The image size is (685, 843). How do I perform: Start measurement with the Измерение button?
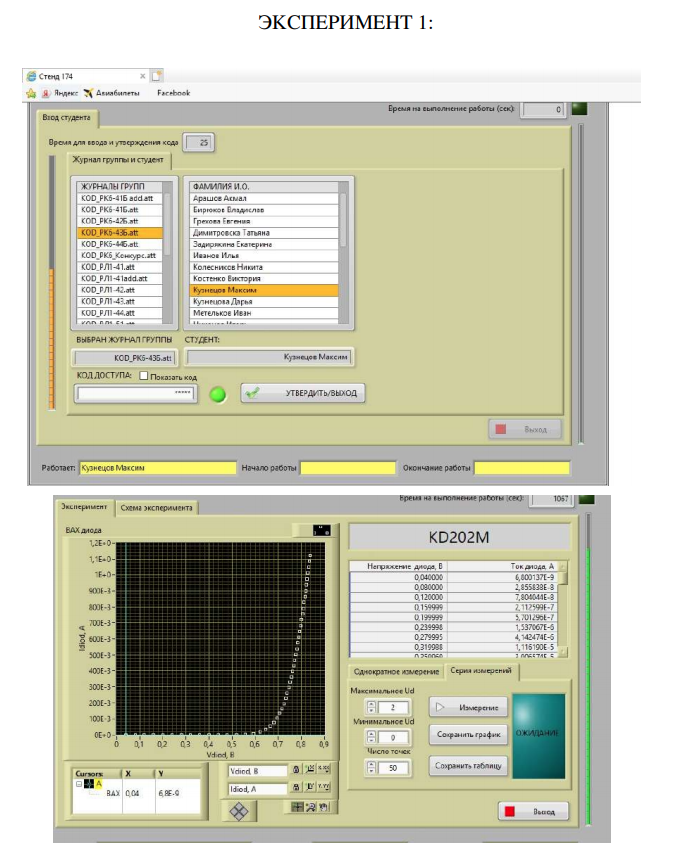coord(469,707)
